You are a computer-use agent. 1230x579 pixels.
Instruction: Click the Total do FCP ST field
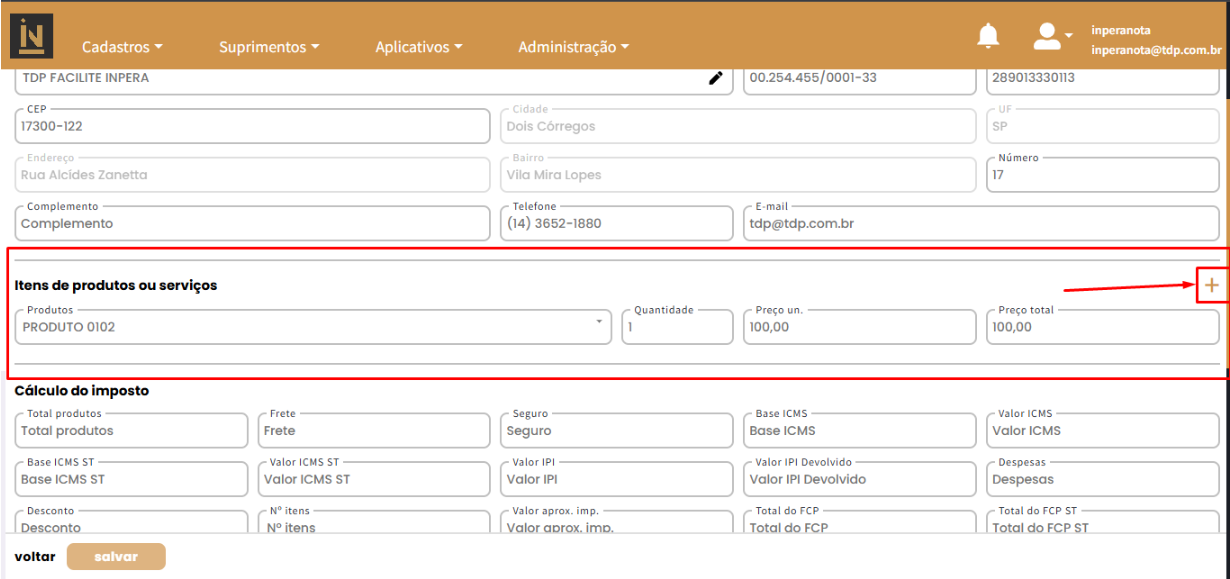tap(1103, 522)
